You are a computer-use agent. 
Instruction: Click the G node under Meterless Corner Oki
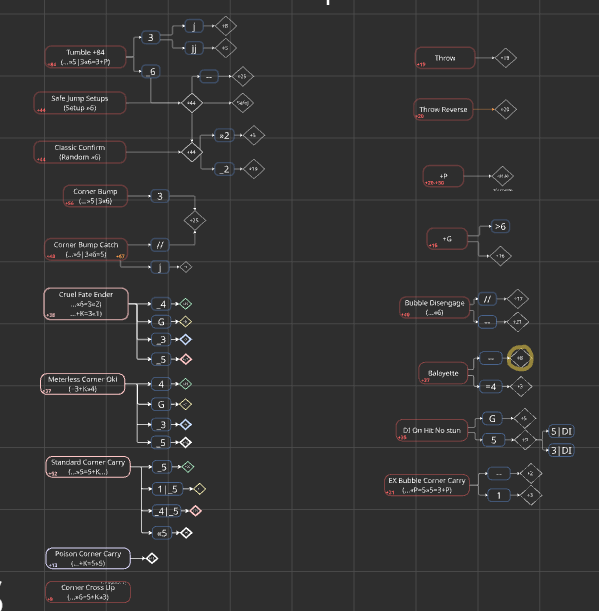coord(161,404)
